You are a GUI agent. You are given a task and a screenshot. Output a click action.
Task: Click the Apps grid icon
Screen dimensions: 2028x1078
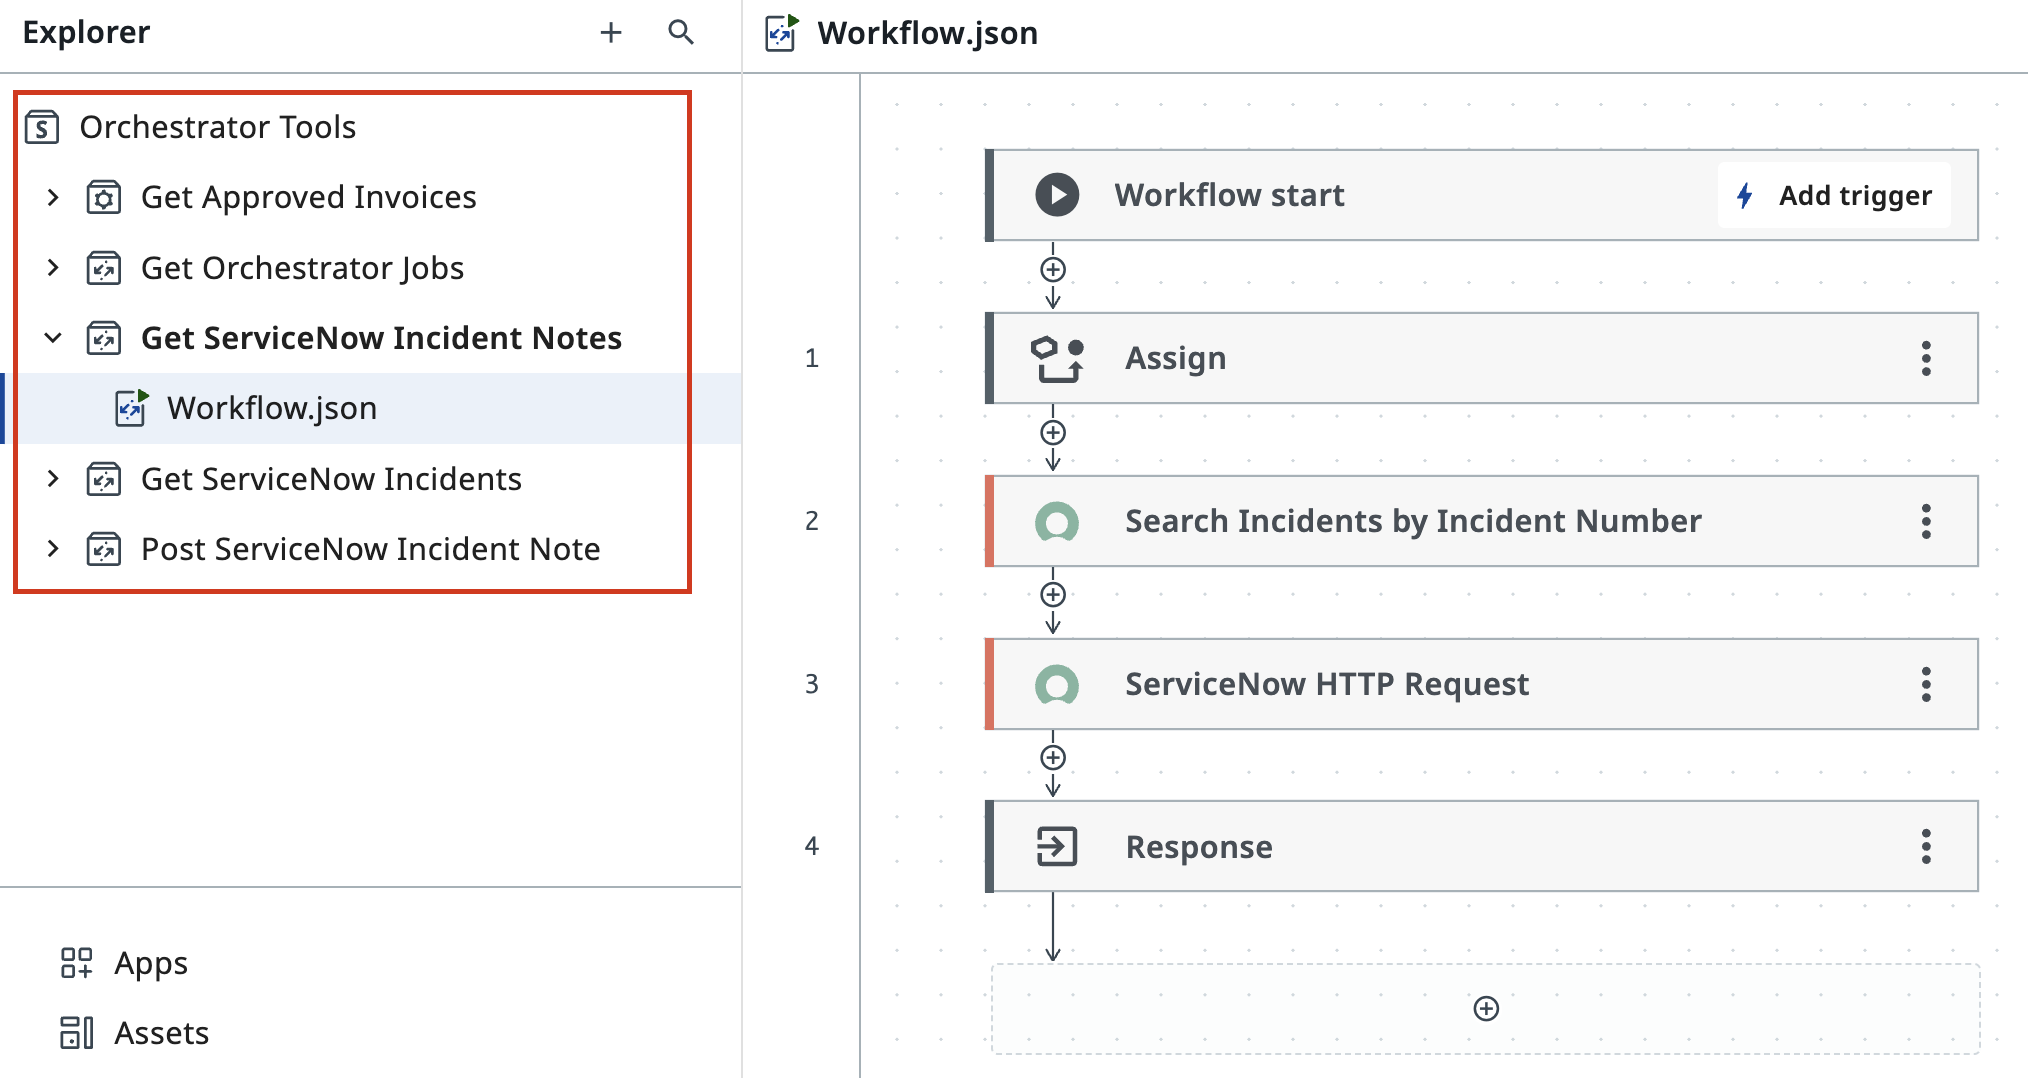click(77, 963)
